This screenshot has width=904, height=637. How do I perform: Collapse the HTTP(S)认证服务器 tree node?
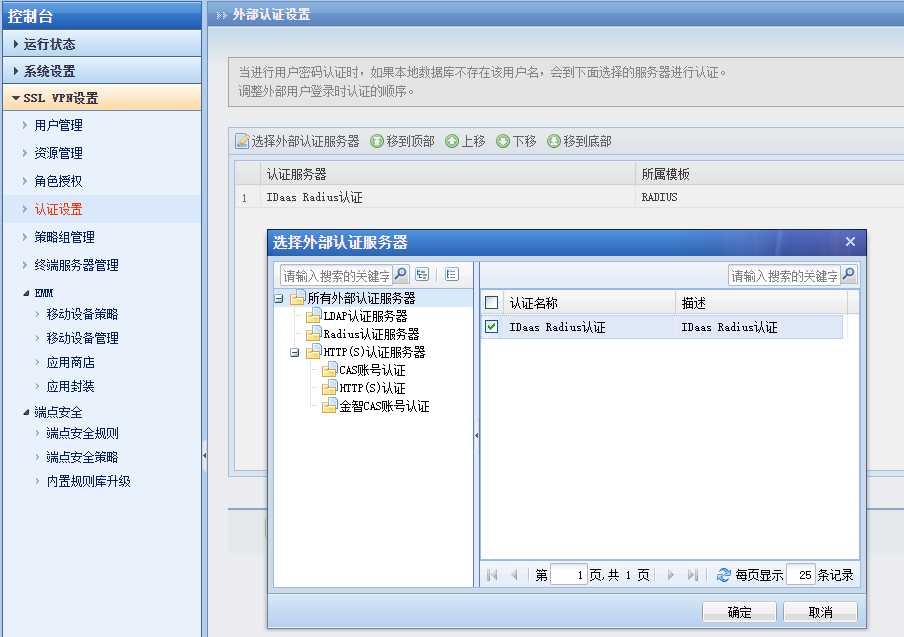[295, 352]
